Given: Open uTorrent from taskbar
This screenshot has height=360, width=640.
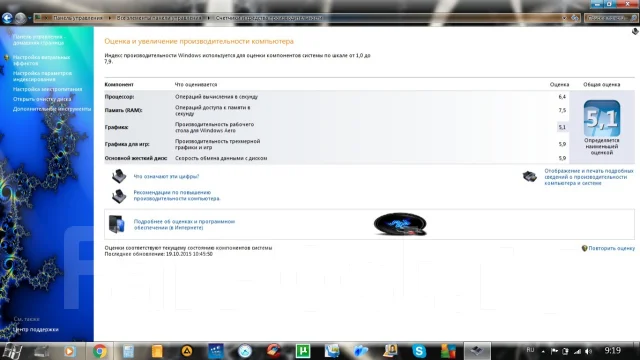Looking at the screenshot, I should tap(303, 351).
